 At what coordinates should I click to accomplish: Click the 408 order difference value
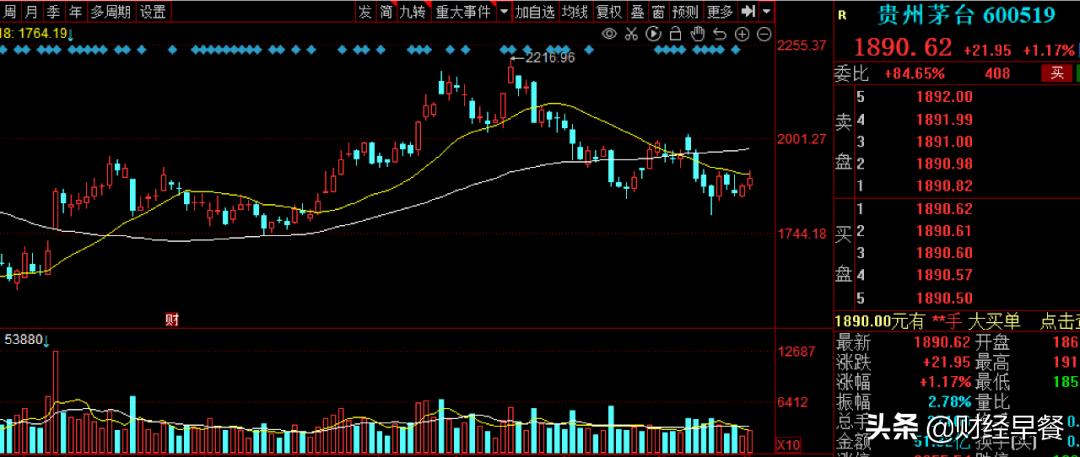tap(997, 74)
